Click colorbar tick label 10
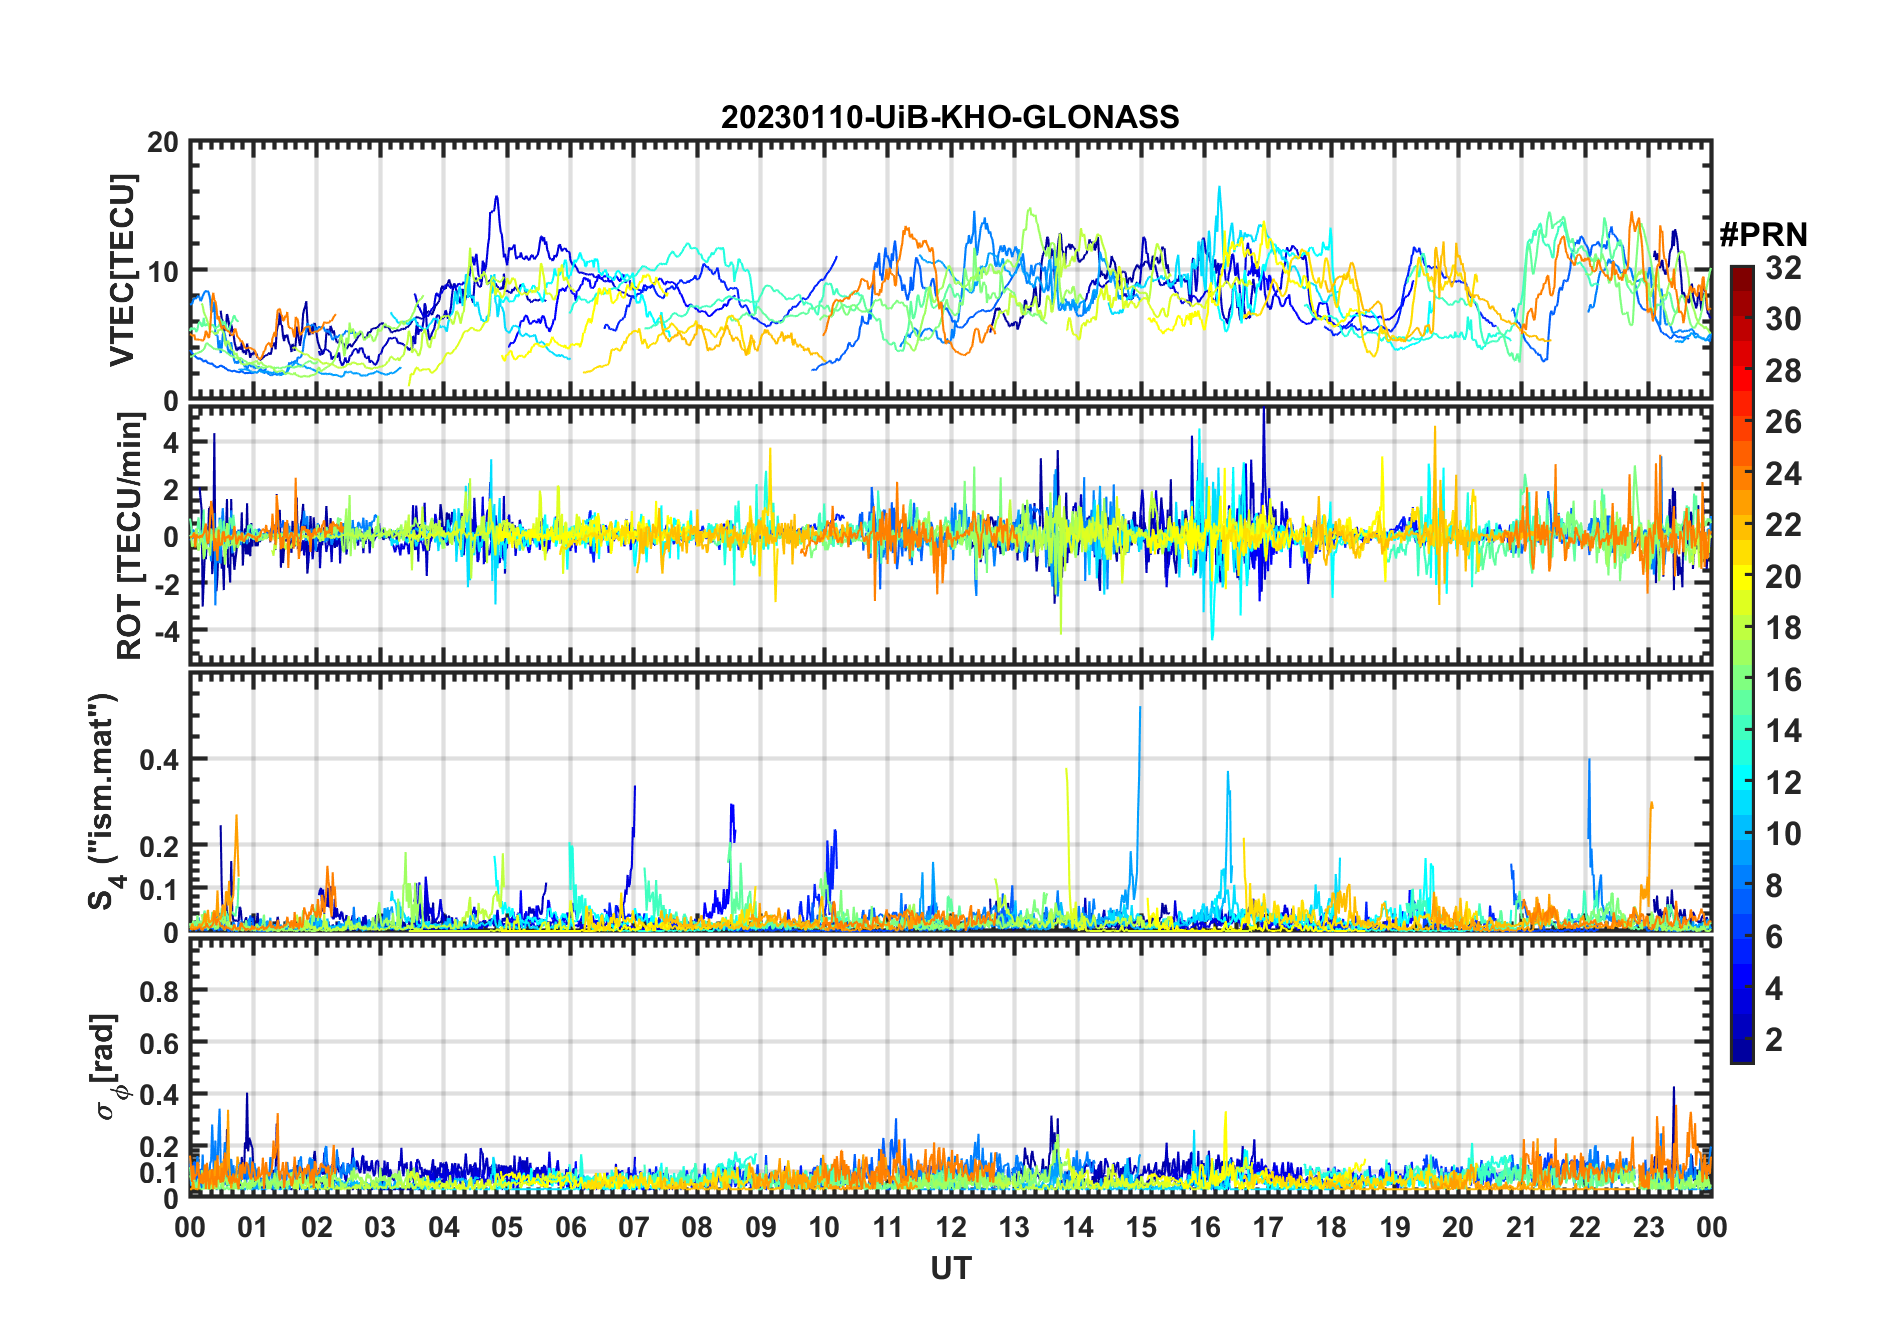Viewport: 1902px width, 1330px height. [x=1783, y=834]
